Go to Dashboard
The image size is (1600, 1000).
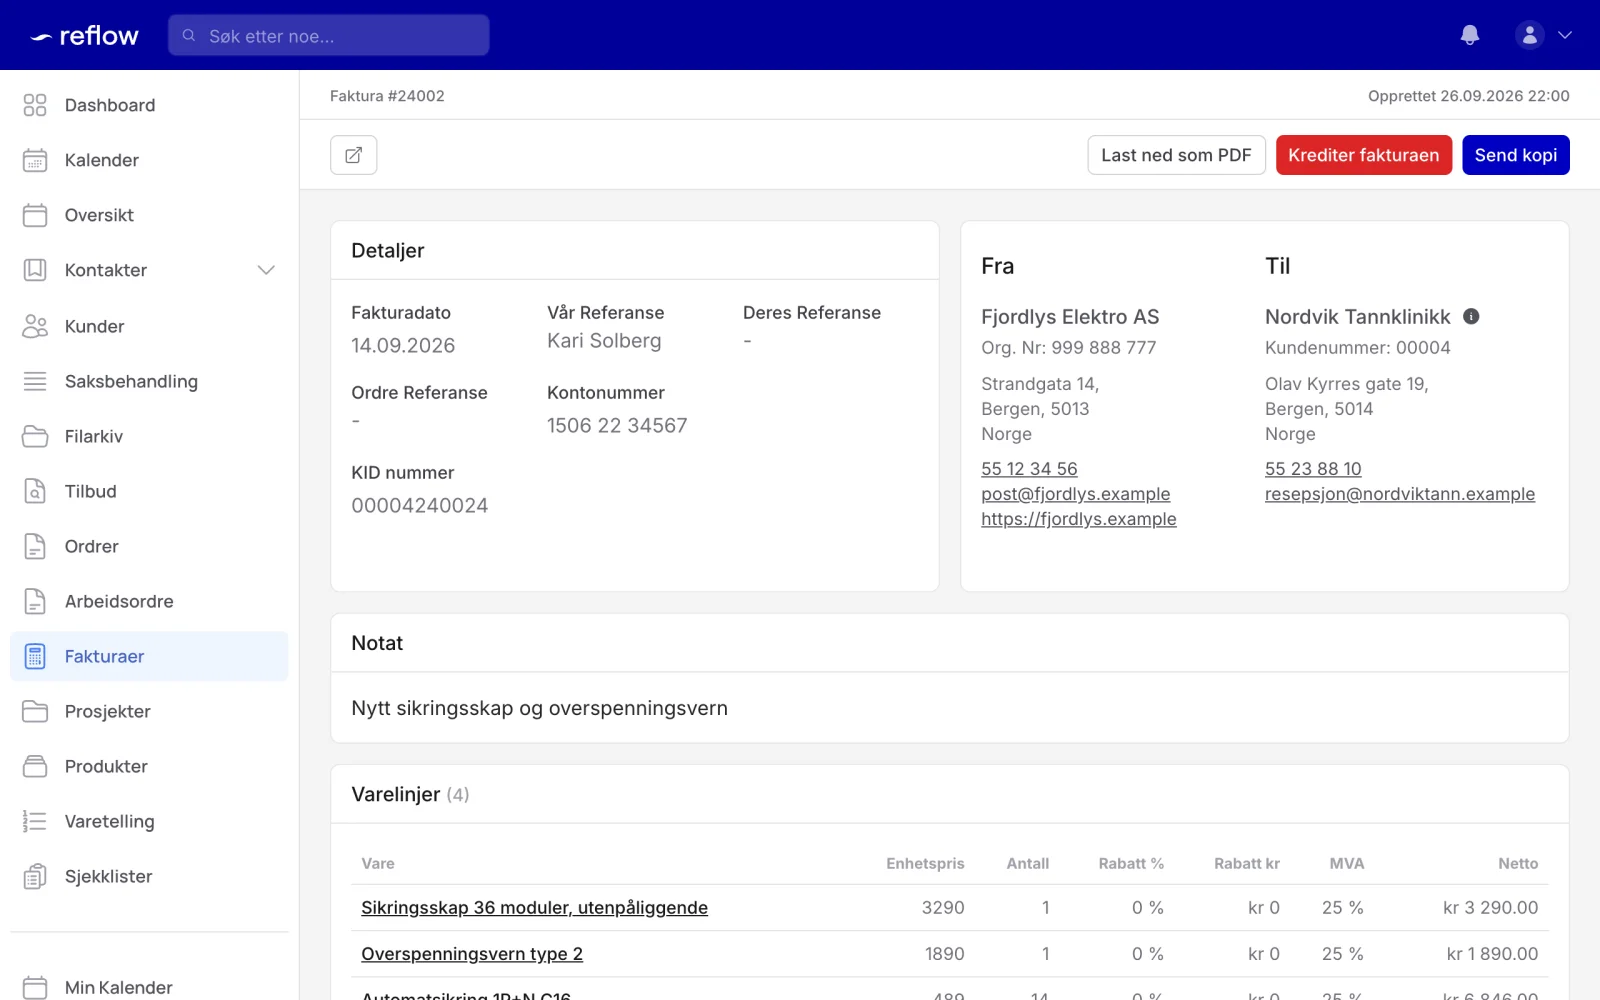point(149,105)
